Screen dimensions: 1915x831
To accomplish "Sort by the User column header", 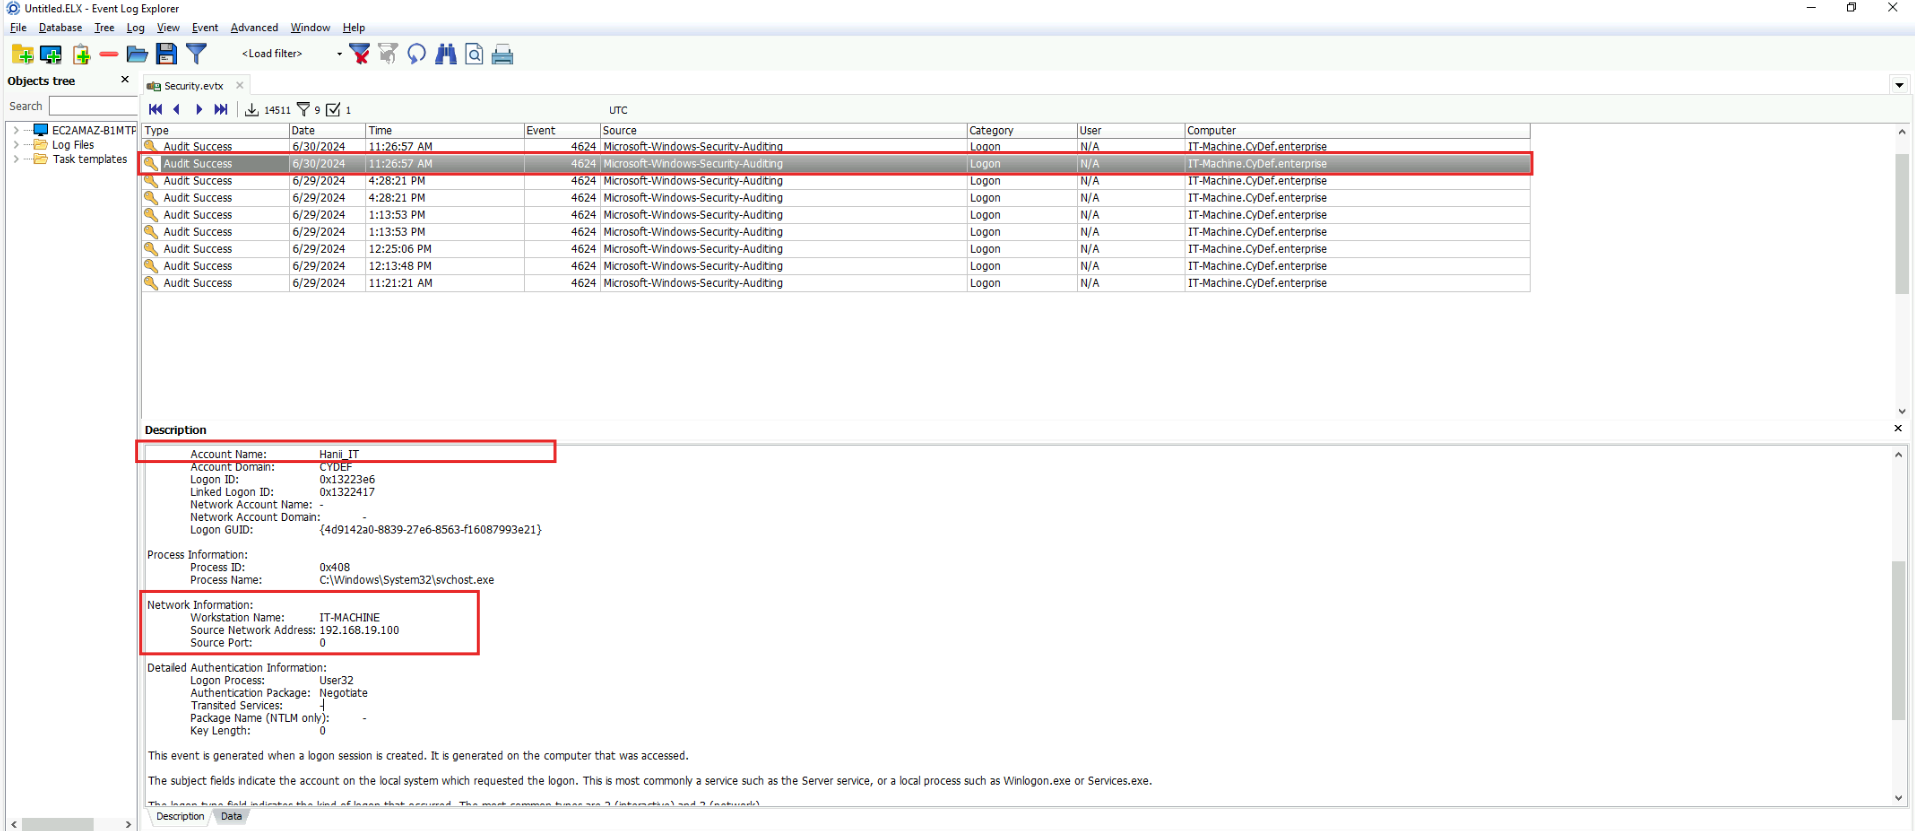I will (x=1130, y=131).
